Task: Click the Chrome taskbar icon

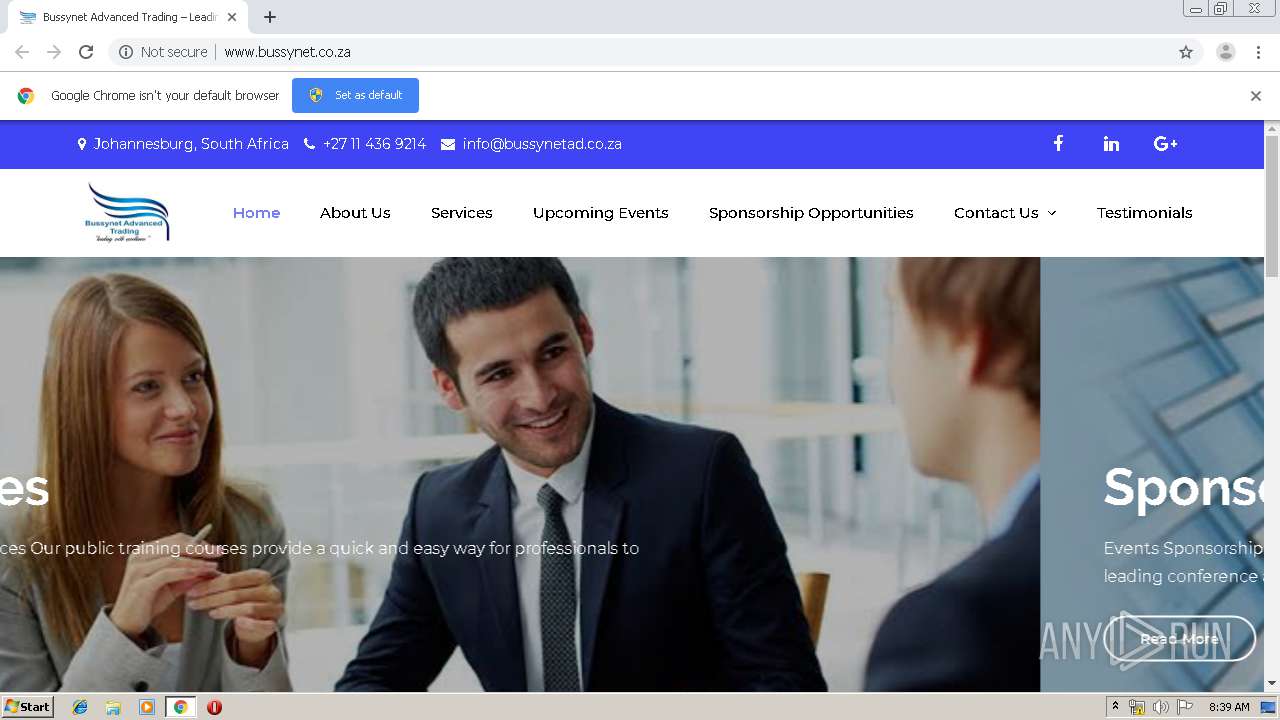Action: pos(180,707)
